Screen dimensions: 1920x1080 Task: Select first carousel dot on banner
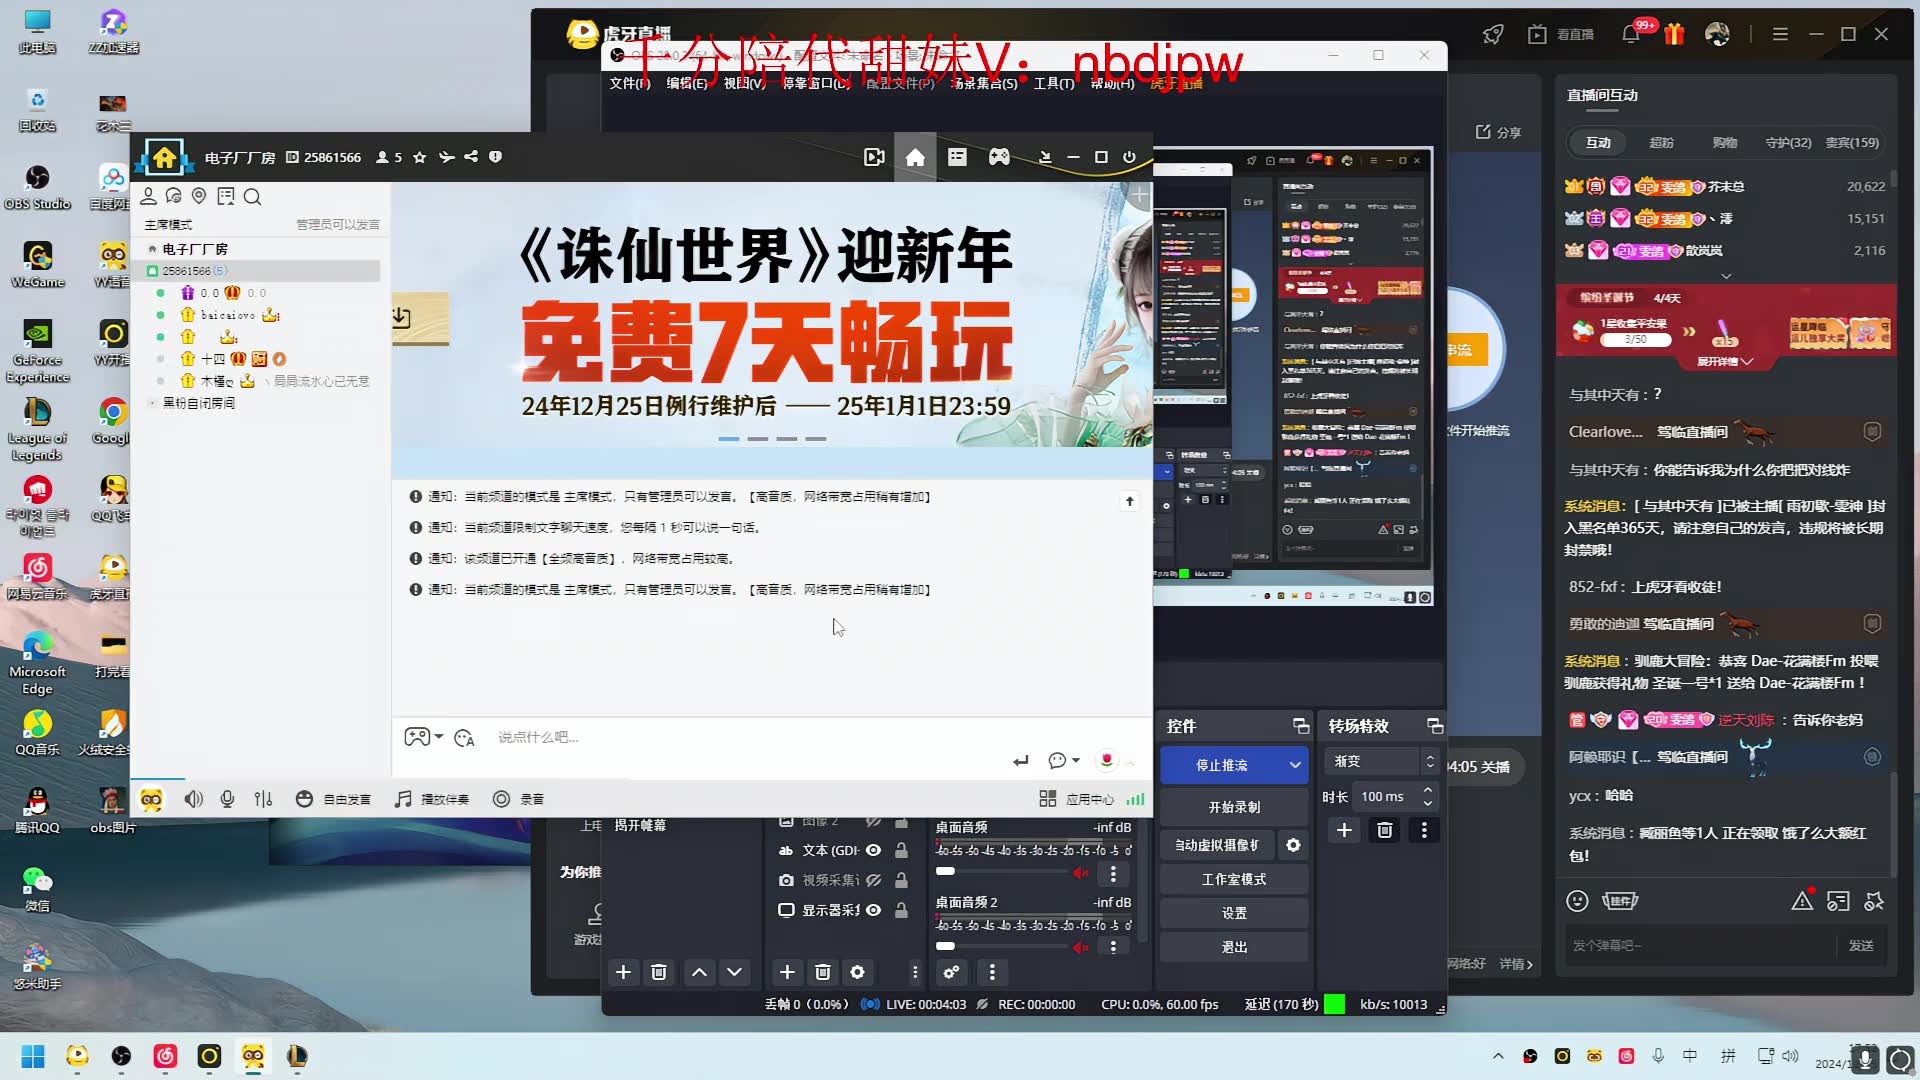[729, 439]
